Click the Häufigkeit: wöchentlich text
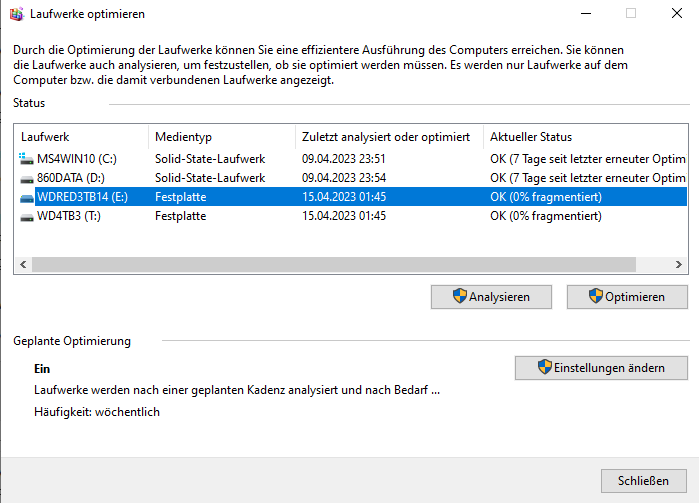 point(97,412)
